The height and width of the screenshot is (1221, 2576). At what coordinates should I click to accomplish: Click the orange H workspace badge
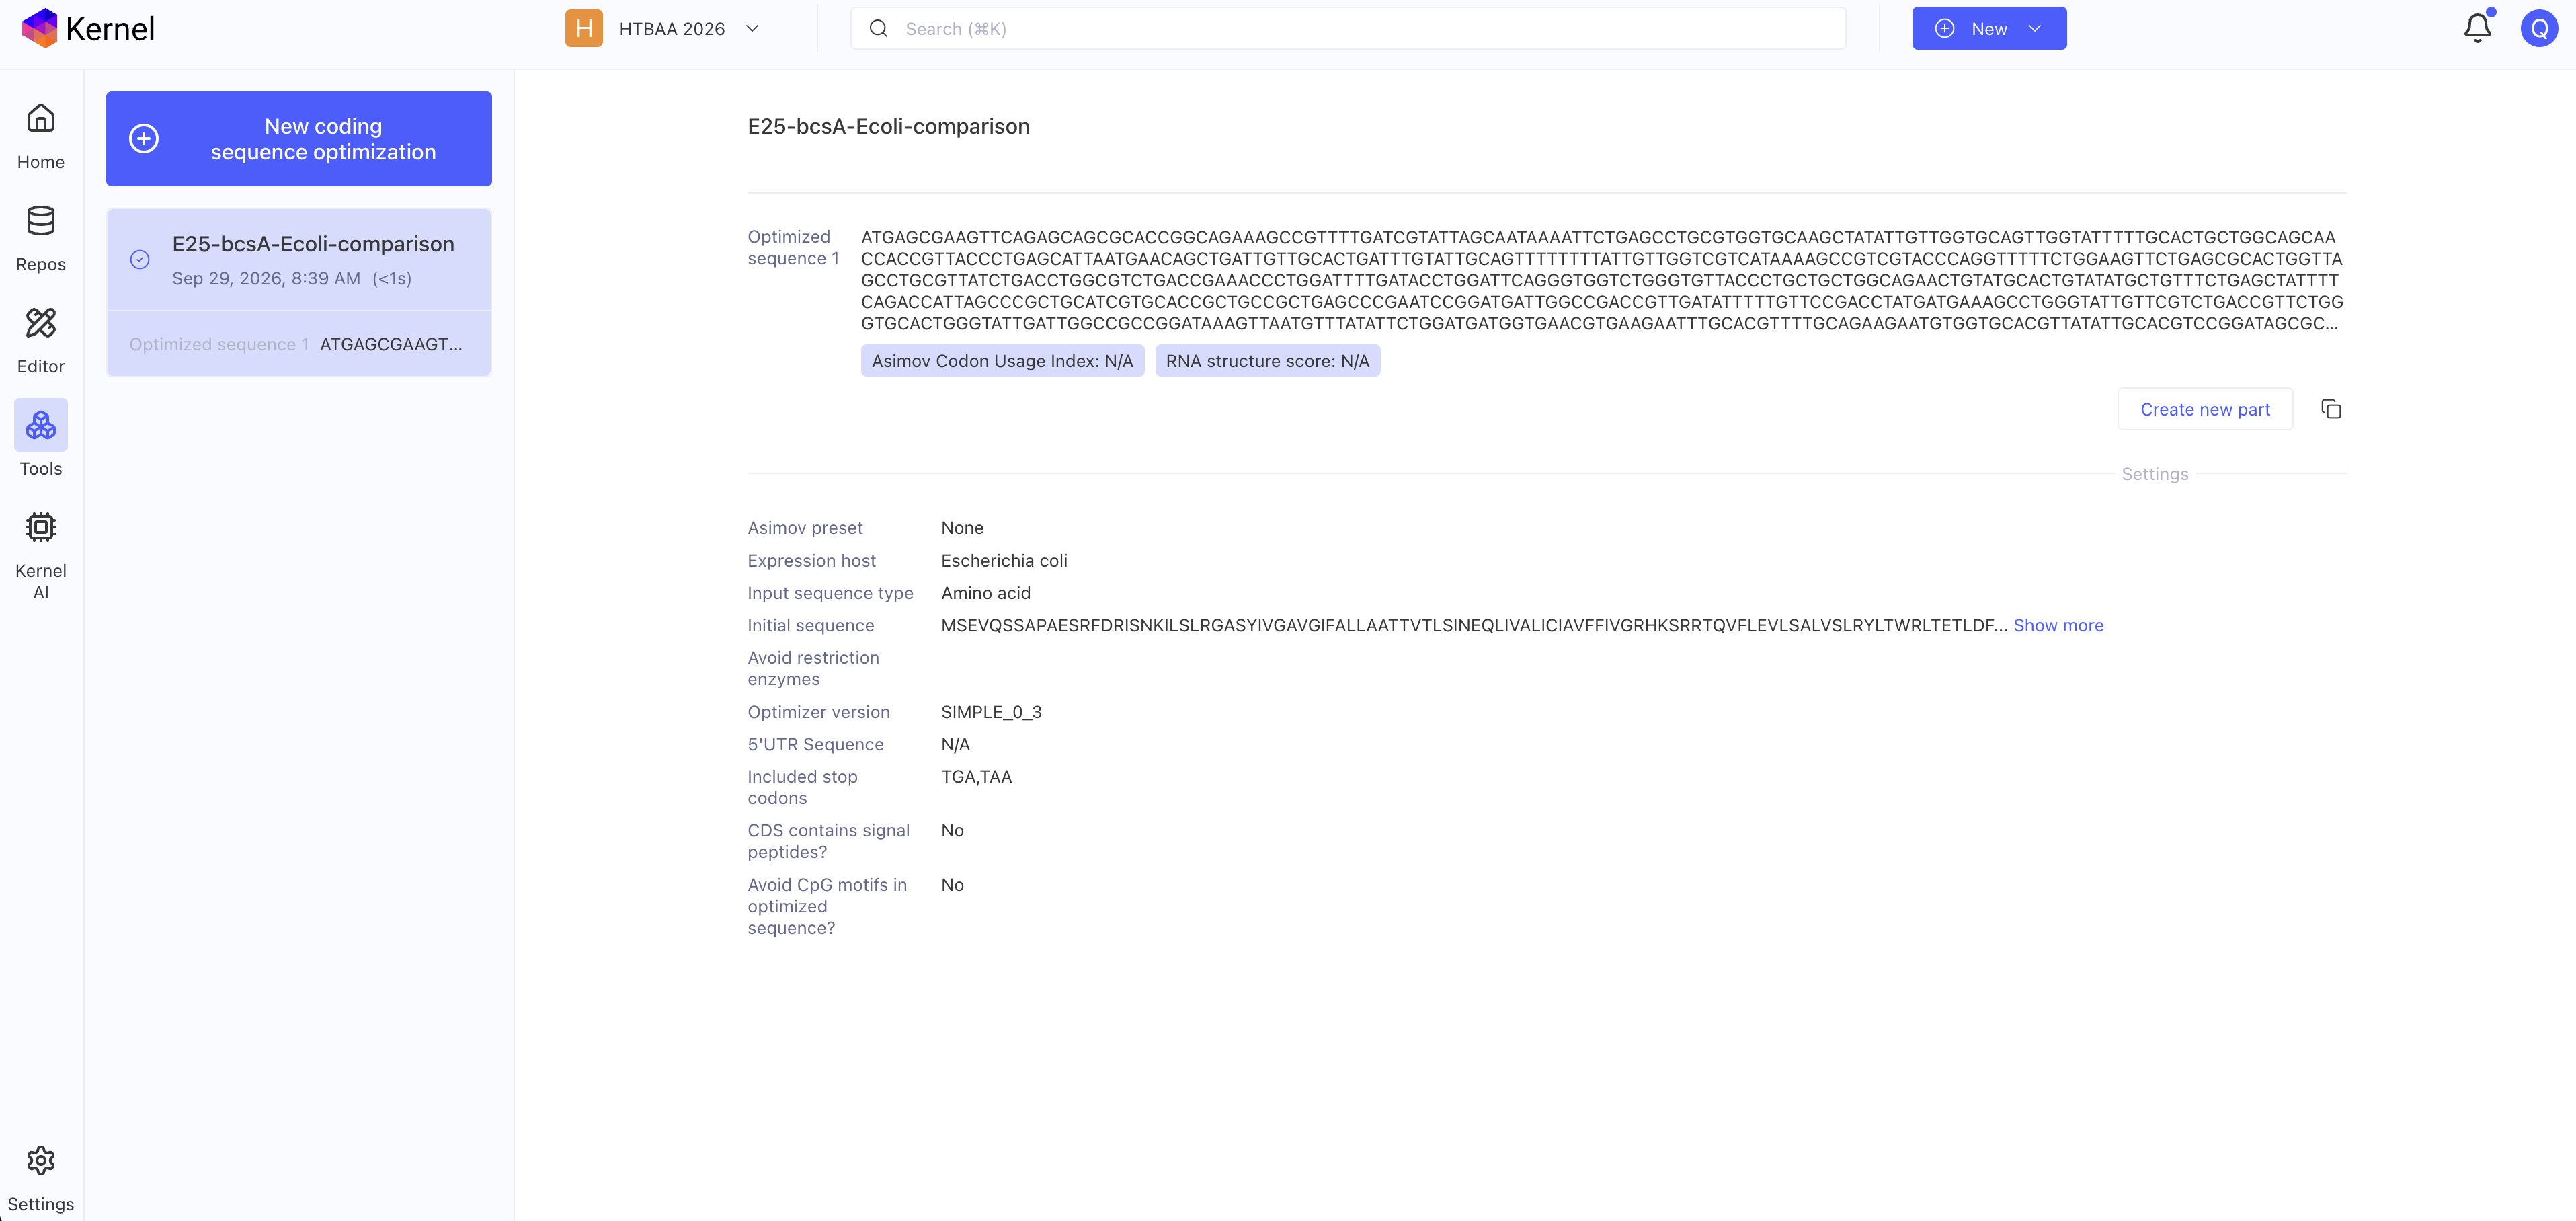584,28
